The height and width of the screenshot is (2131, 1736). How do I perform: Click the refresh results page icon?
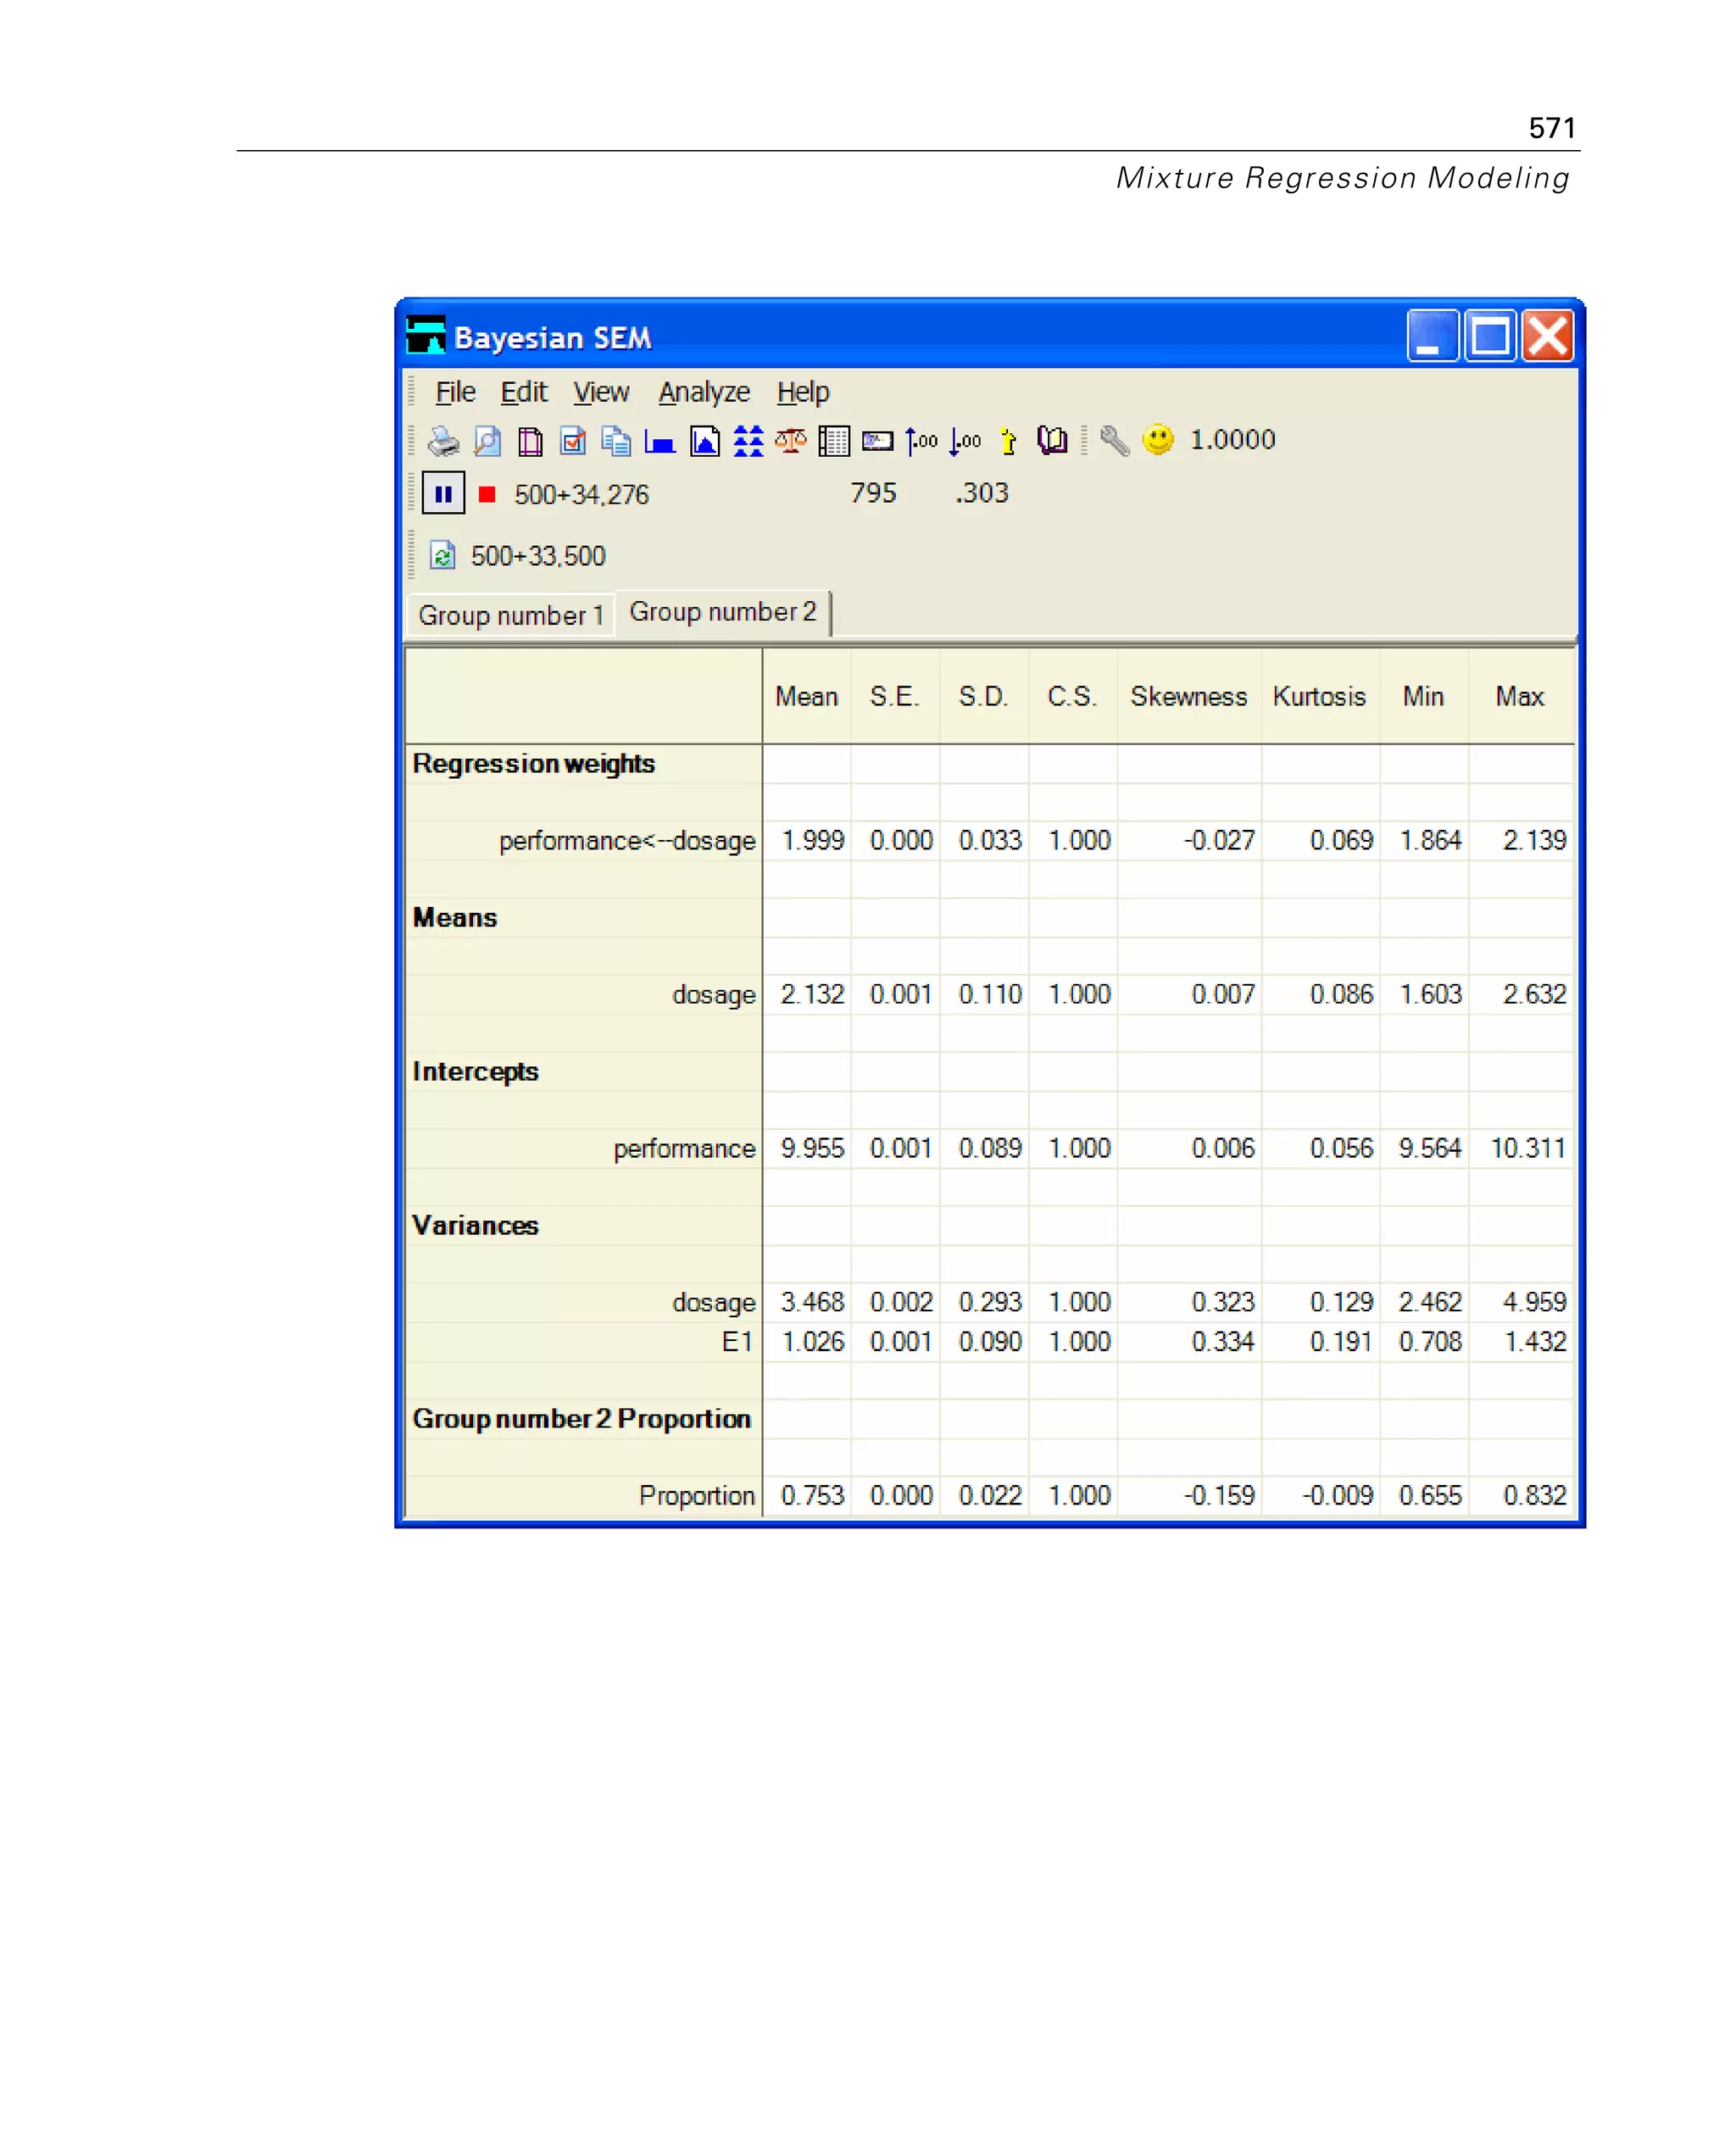(x=442, y=555)
